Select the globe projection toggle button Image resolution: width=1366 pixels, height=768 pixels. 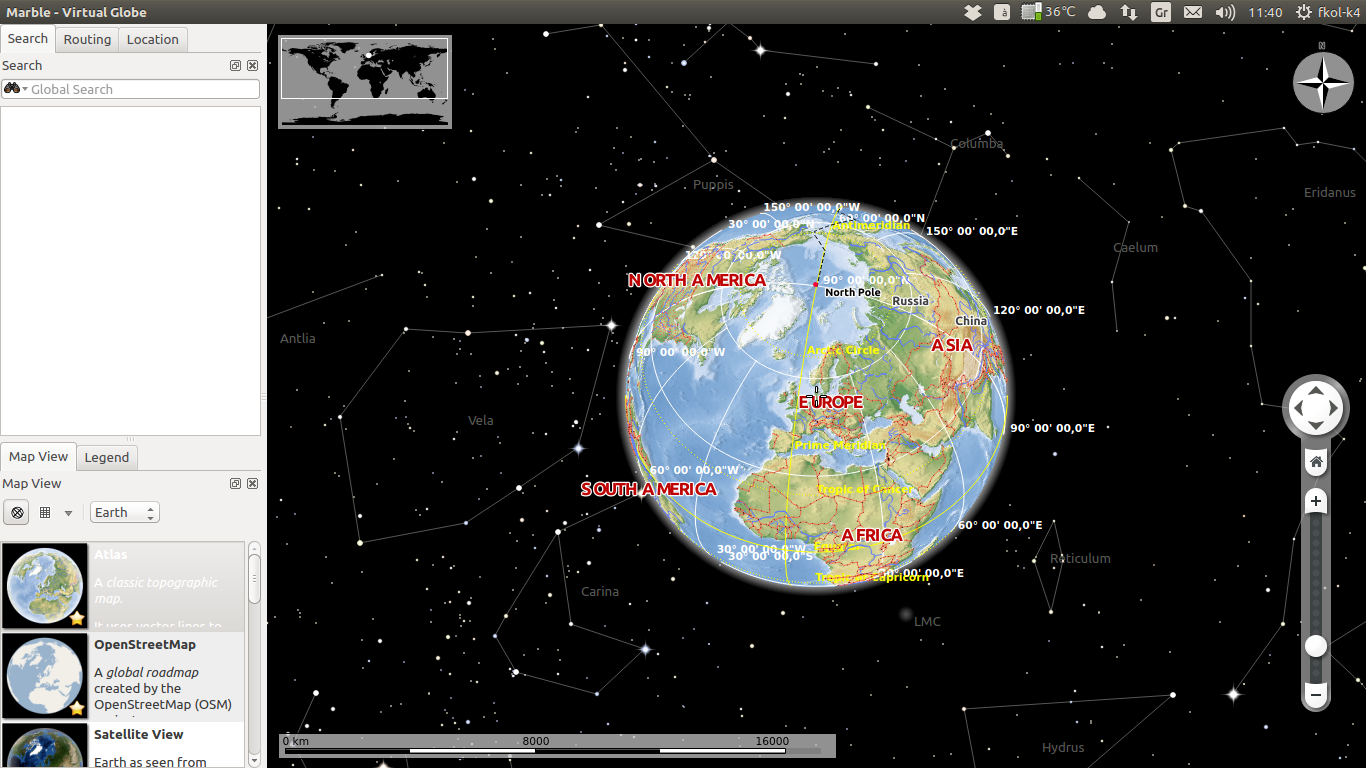(x=17, y=513)
